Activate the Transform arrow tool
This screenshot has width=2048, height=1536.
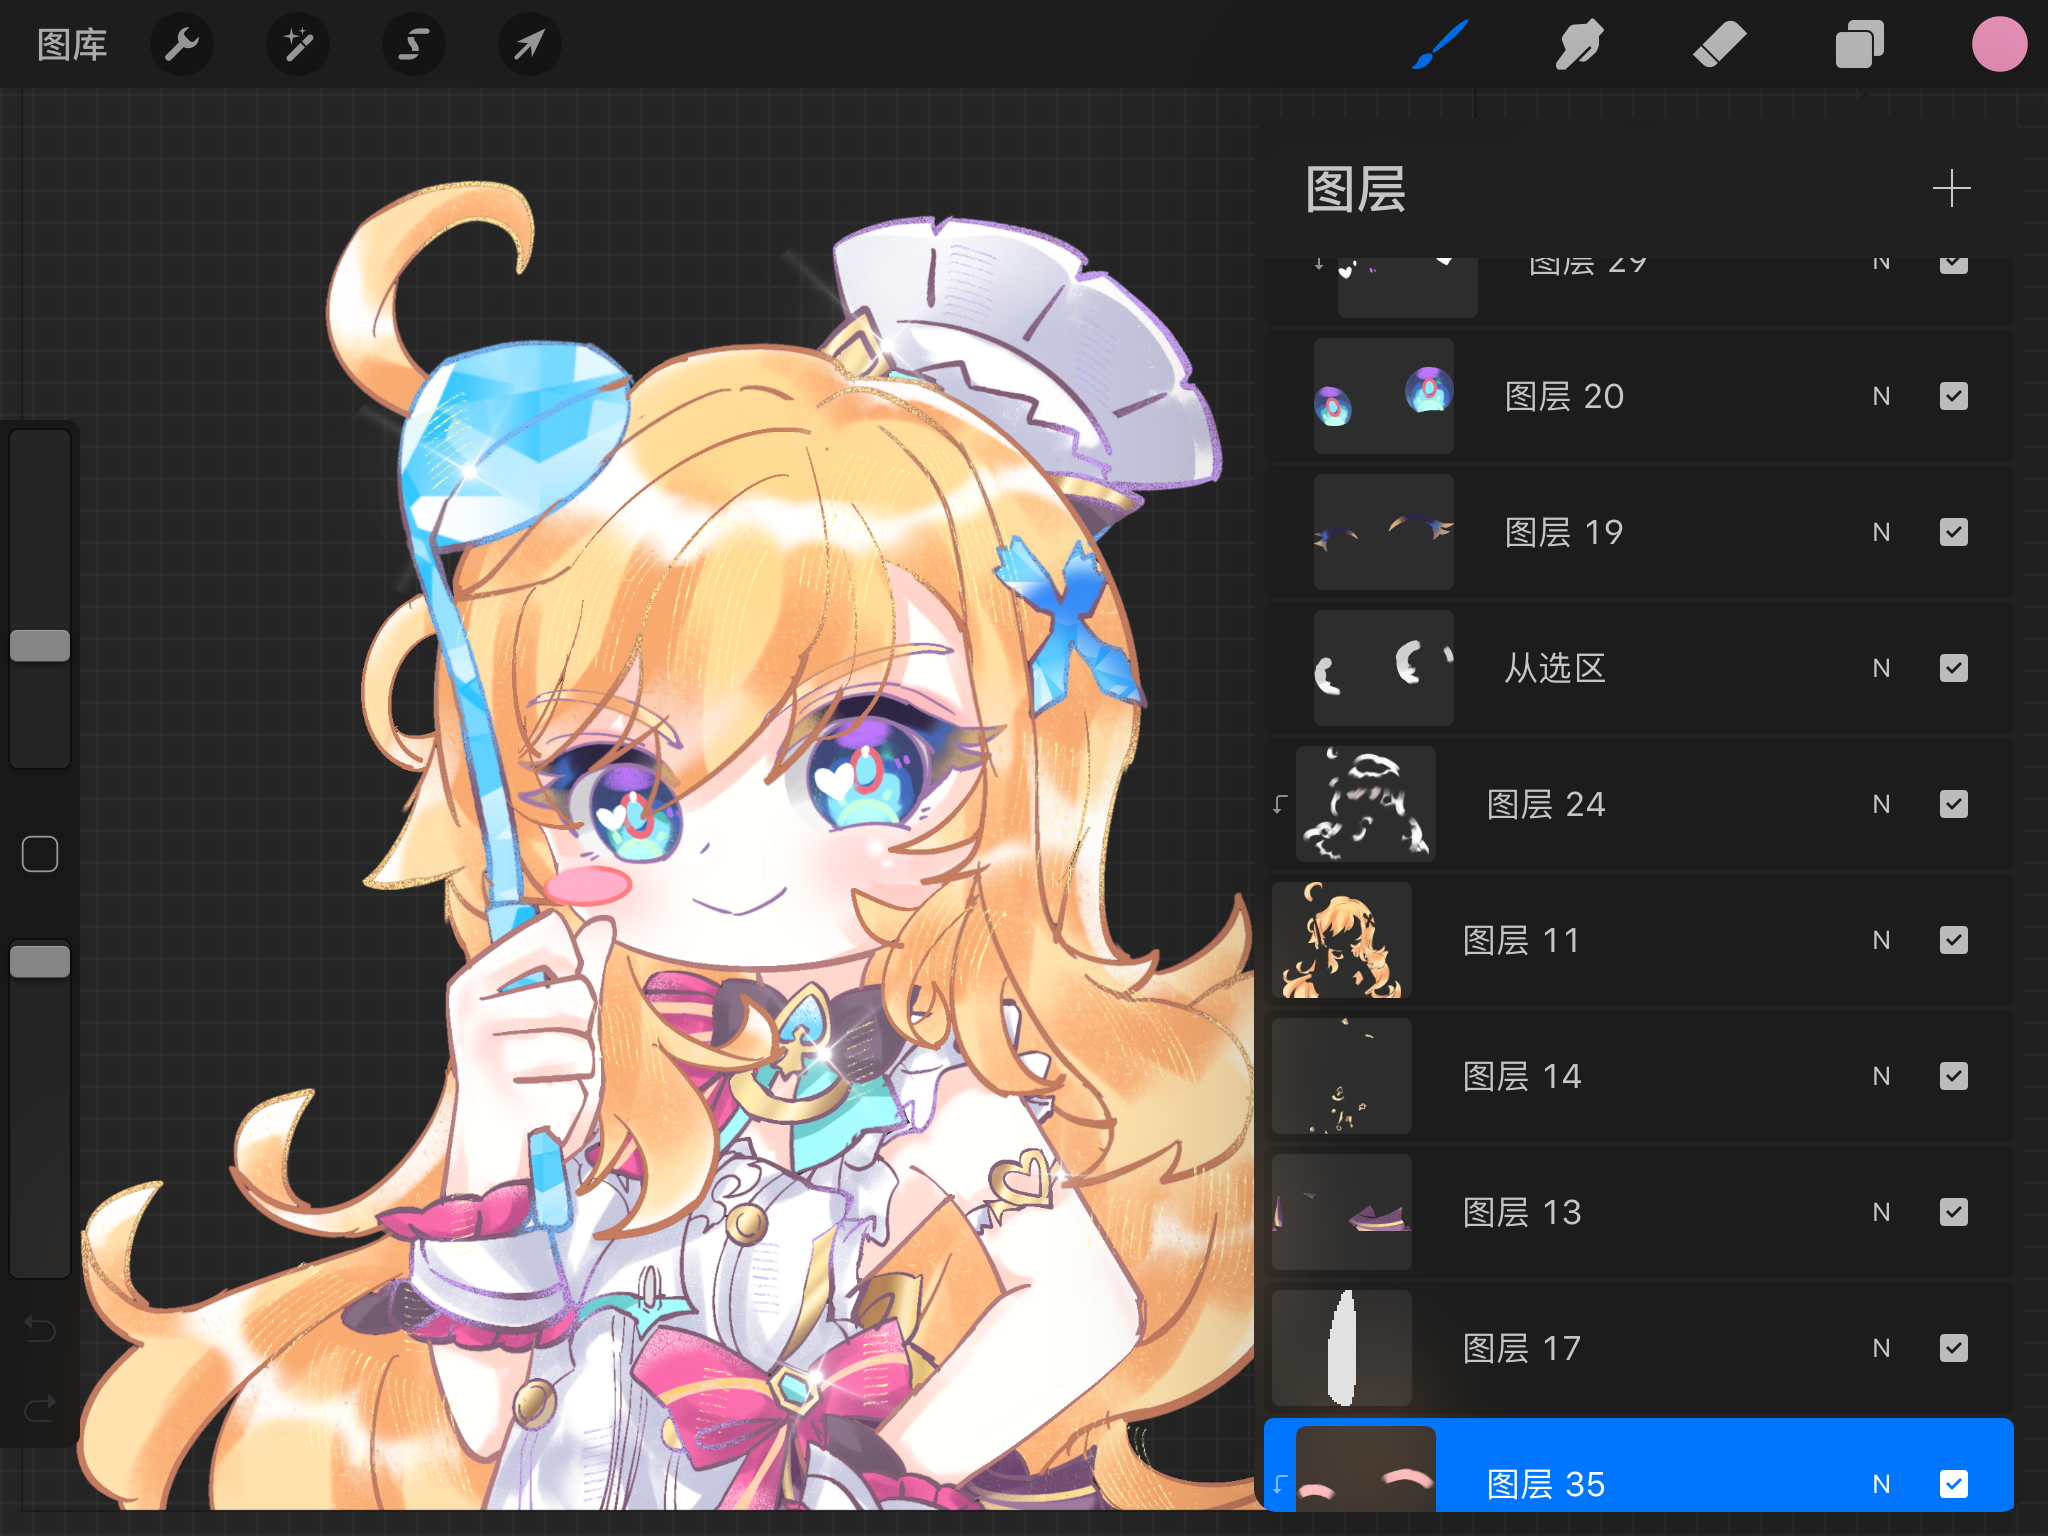click(x=530, y=45)
